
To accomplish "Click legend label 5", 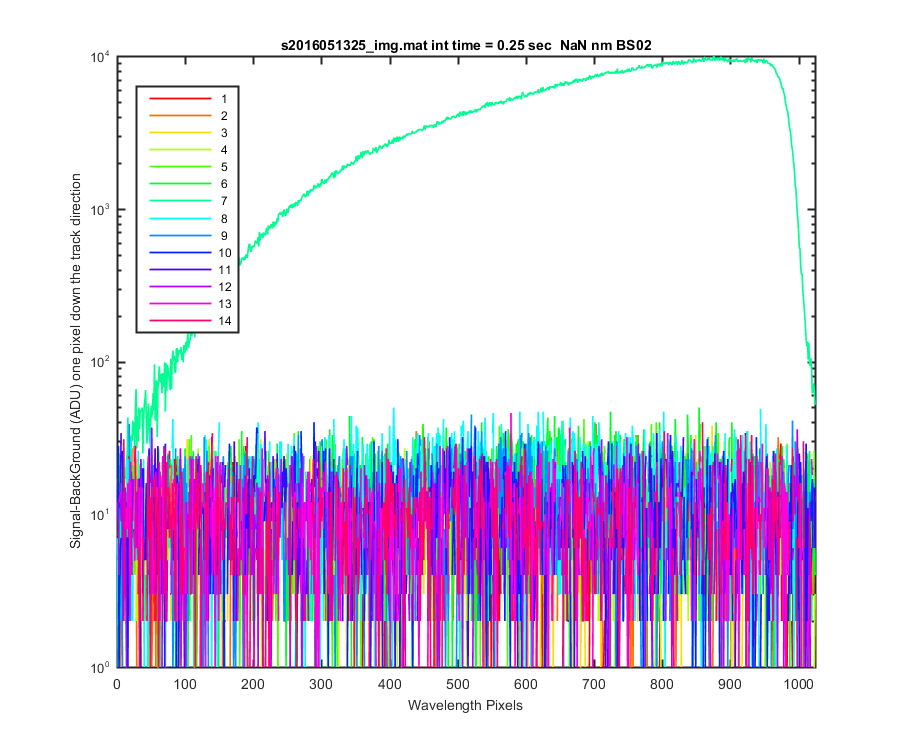I will tap(224, 167).
